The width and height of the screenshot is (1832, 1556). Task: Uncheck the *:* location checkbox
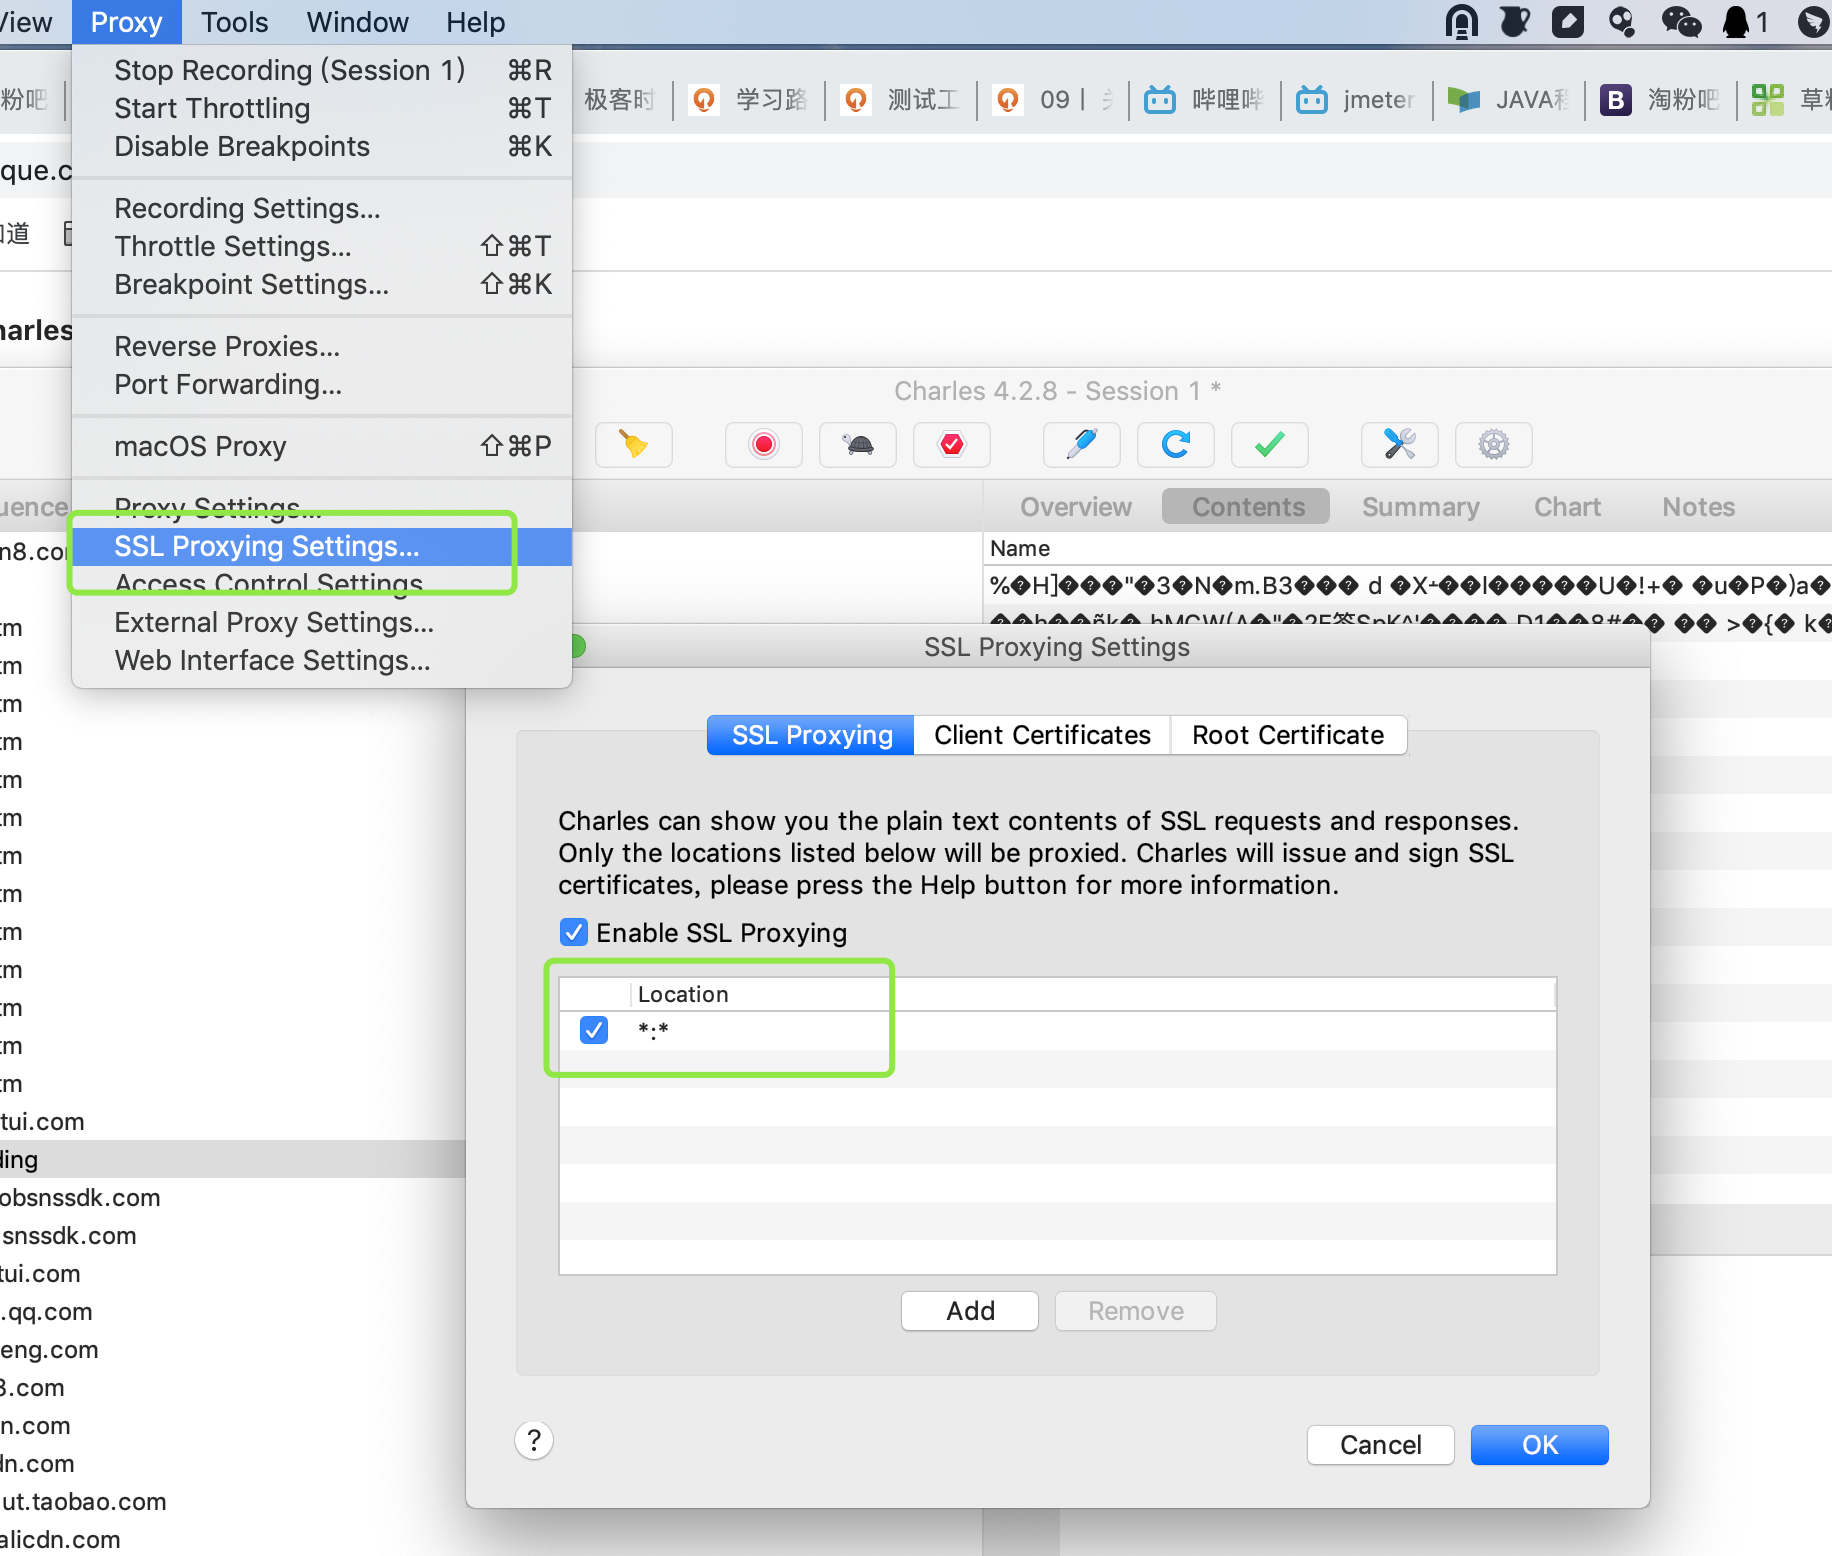(x=594, y=1029)
